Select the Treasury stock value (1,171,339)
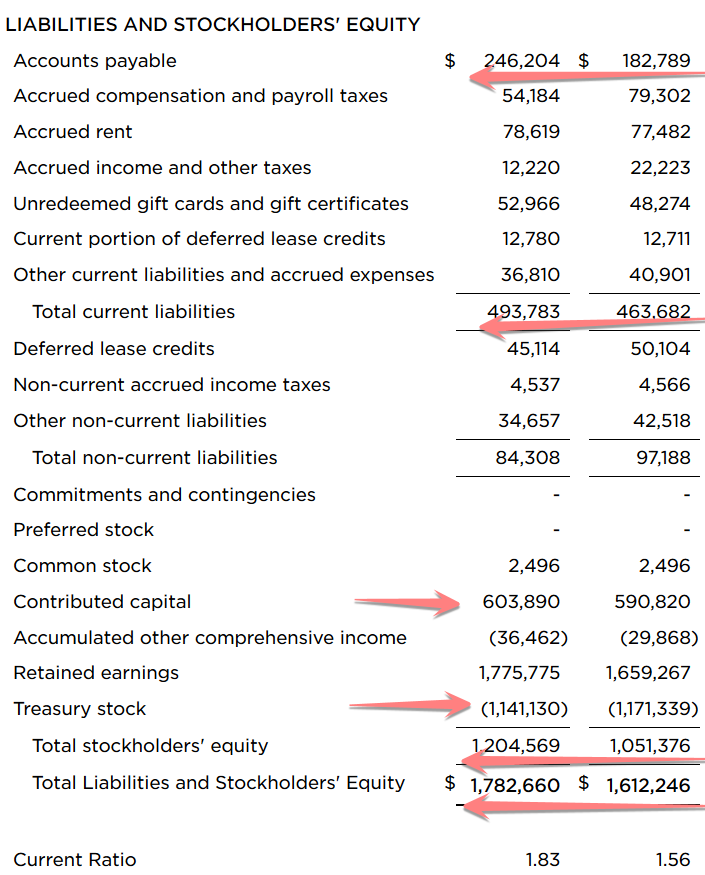705x875 pixels. click(653, 709)
